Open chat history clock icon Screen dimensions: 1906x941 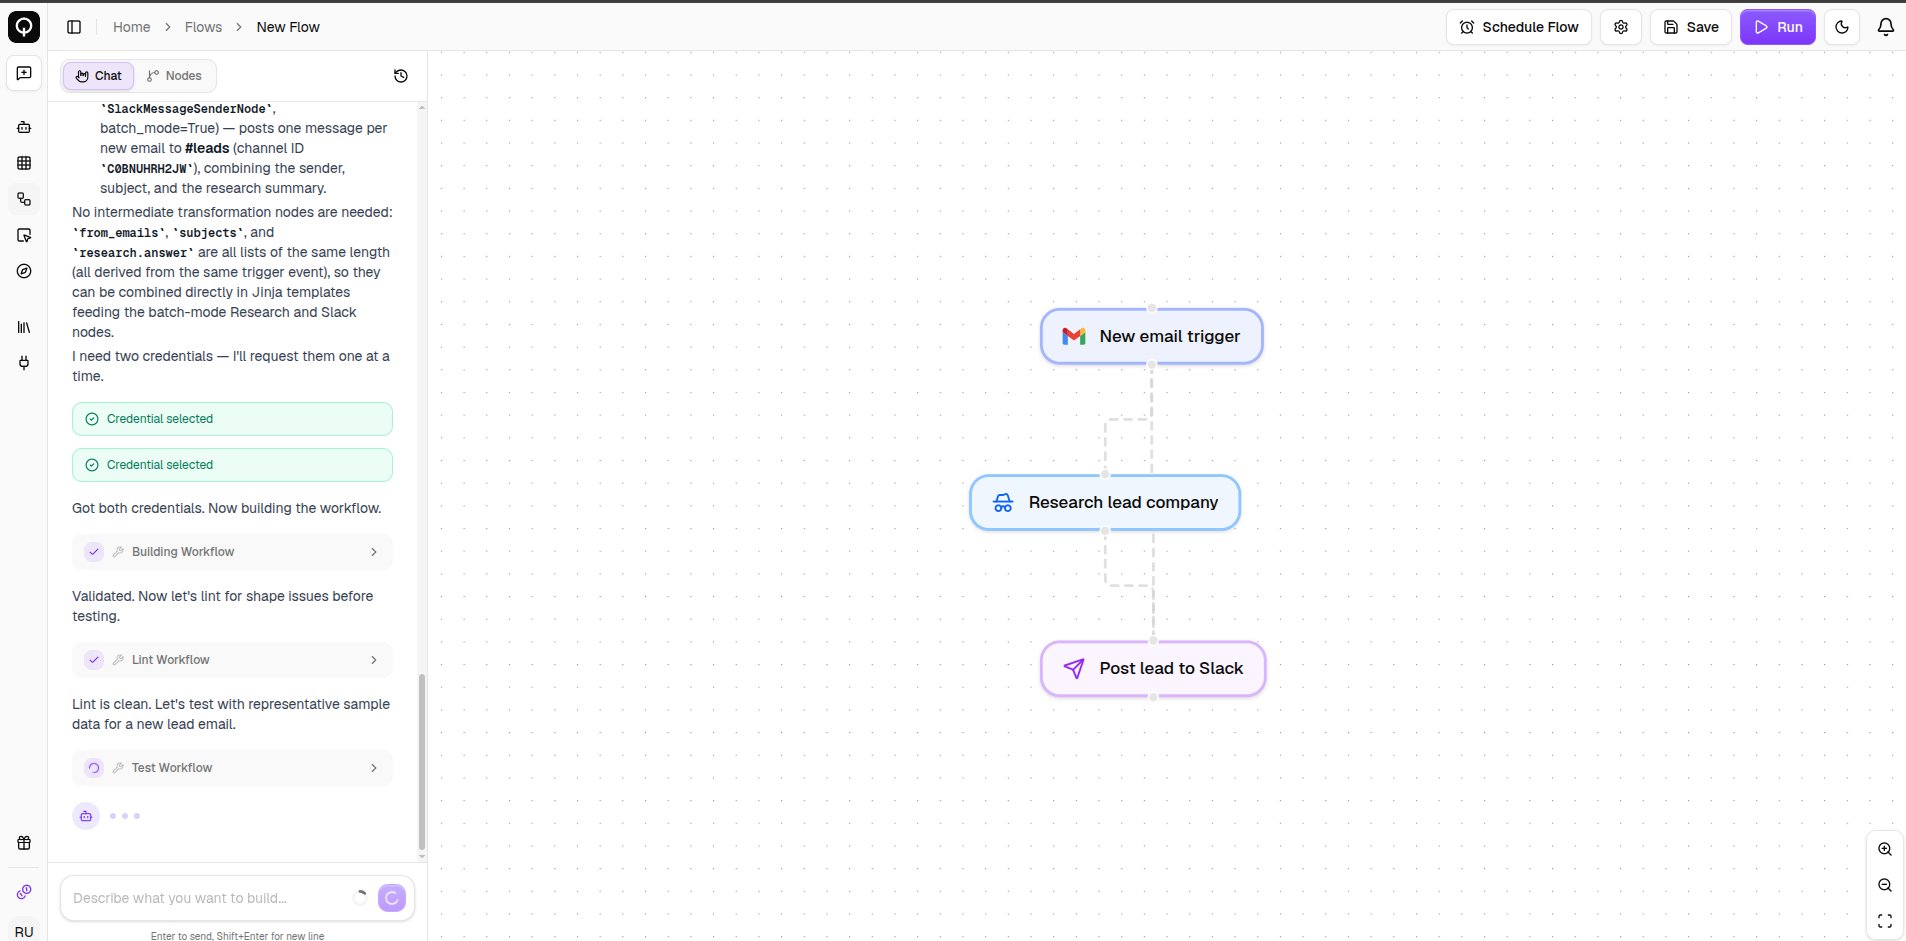coord(401,76)
